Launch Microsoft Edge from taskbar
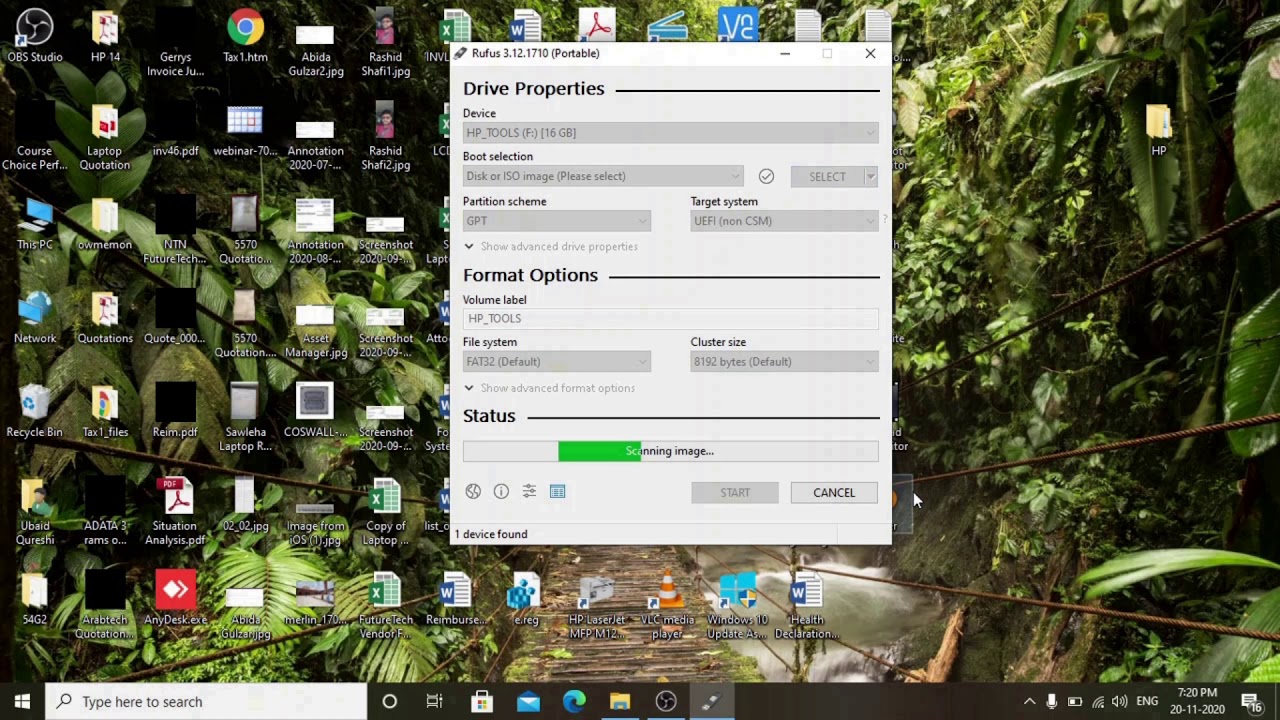The image size is (1280, 720). 574,701
